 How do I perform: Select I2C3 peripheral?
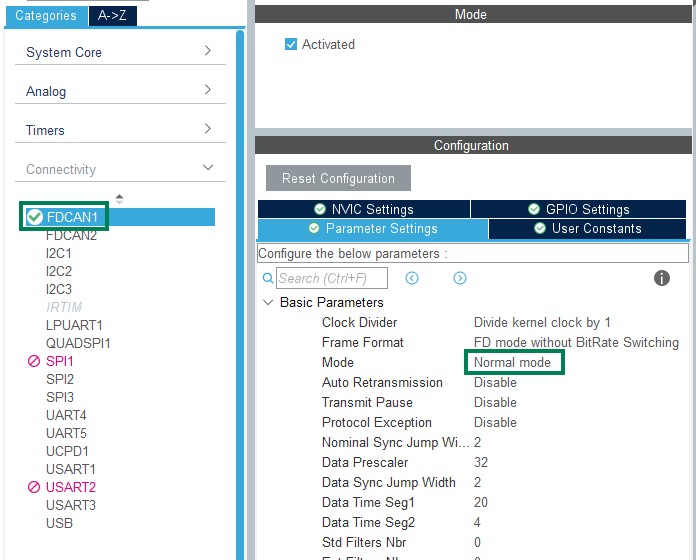pos(59,289)
